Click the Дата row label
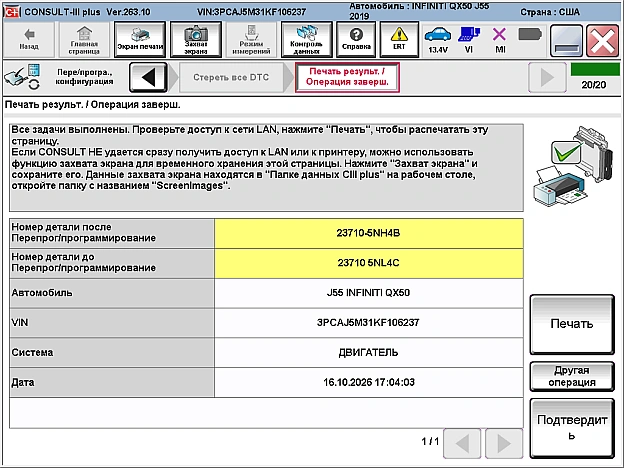This screenshot has width=624, height=468. [x=112, y=382]
